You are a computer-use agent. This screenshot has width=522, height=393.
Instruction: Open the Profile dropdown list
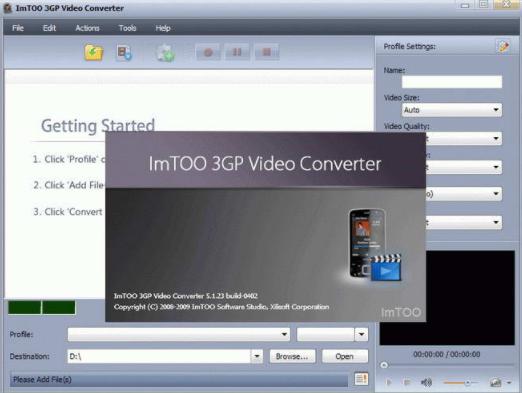click(179, 334)
